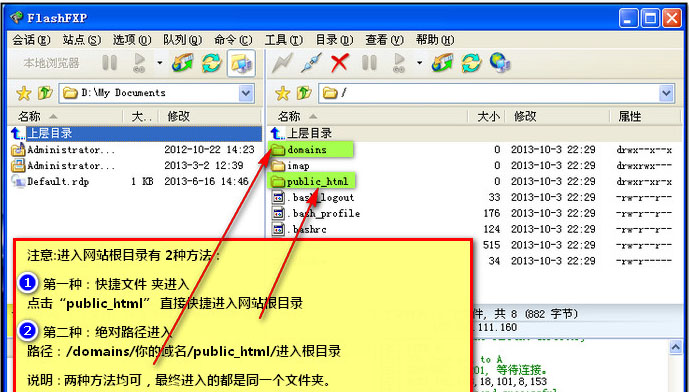Sort remote files by 大小 column header
Viewport: 689px width, 392px height.
click(488, 116)
